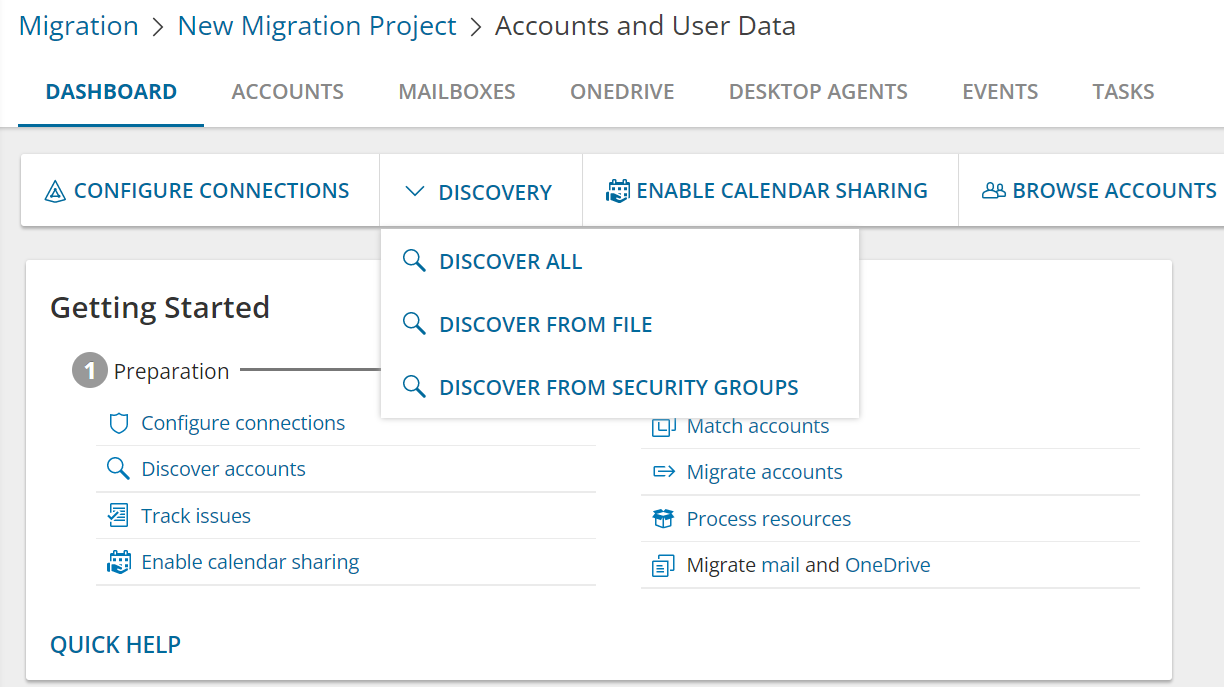This screenshot has height=687, width=1224.
Task: Click the pages icon beside Migrate mail
Action: 662,564
